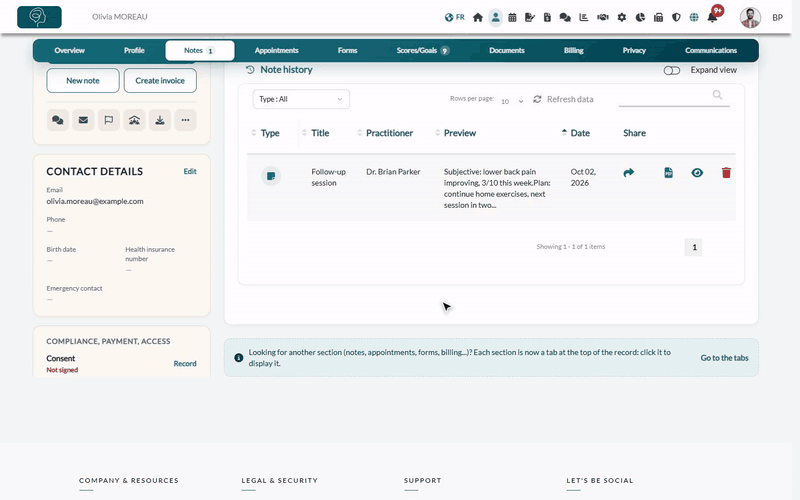Switch to the Documents tab
Image resolution: width=800 pixels, height=500 pixels.
[507, 51]
